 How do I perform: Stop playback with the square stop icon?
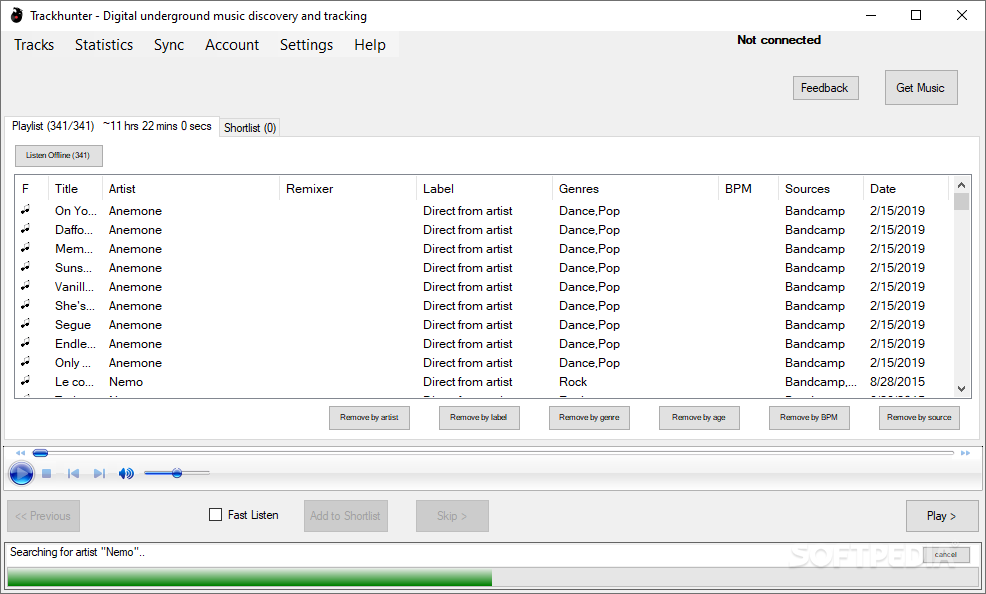tap(47, 473)
